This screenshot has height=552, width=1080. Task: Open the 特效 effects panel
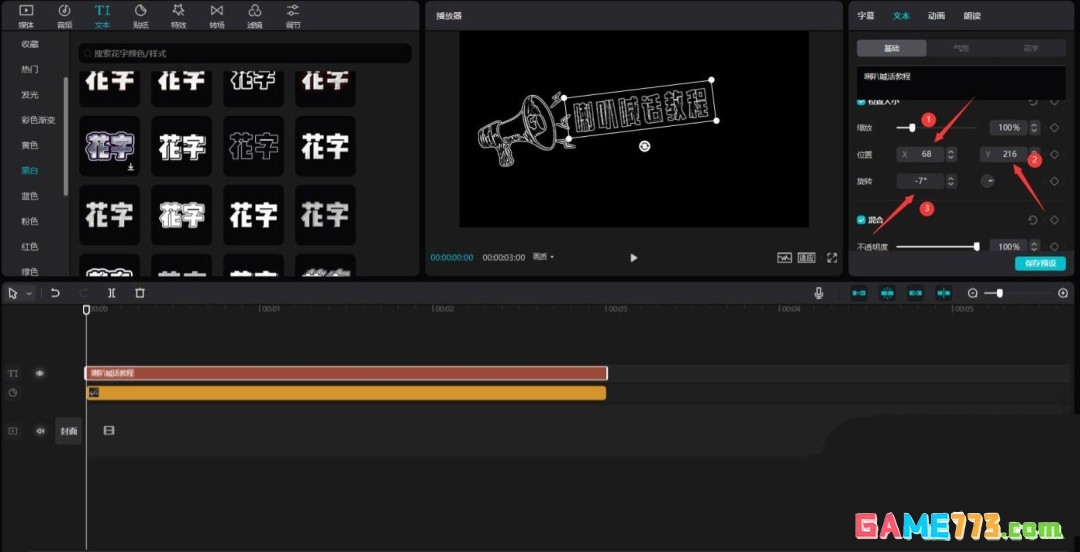[x=178, y=16]
